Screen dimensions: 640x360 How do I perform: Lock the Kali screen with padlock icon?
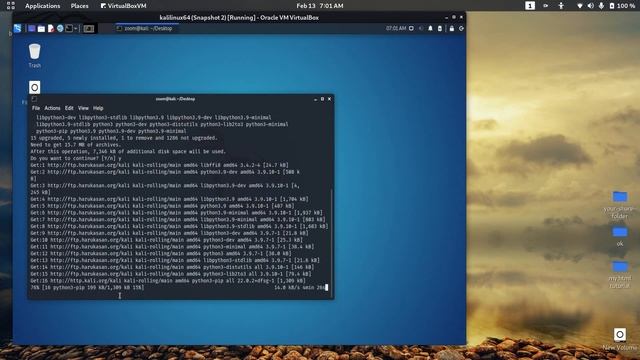tap(451, 28)
